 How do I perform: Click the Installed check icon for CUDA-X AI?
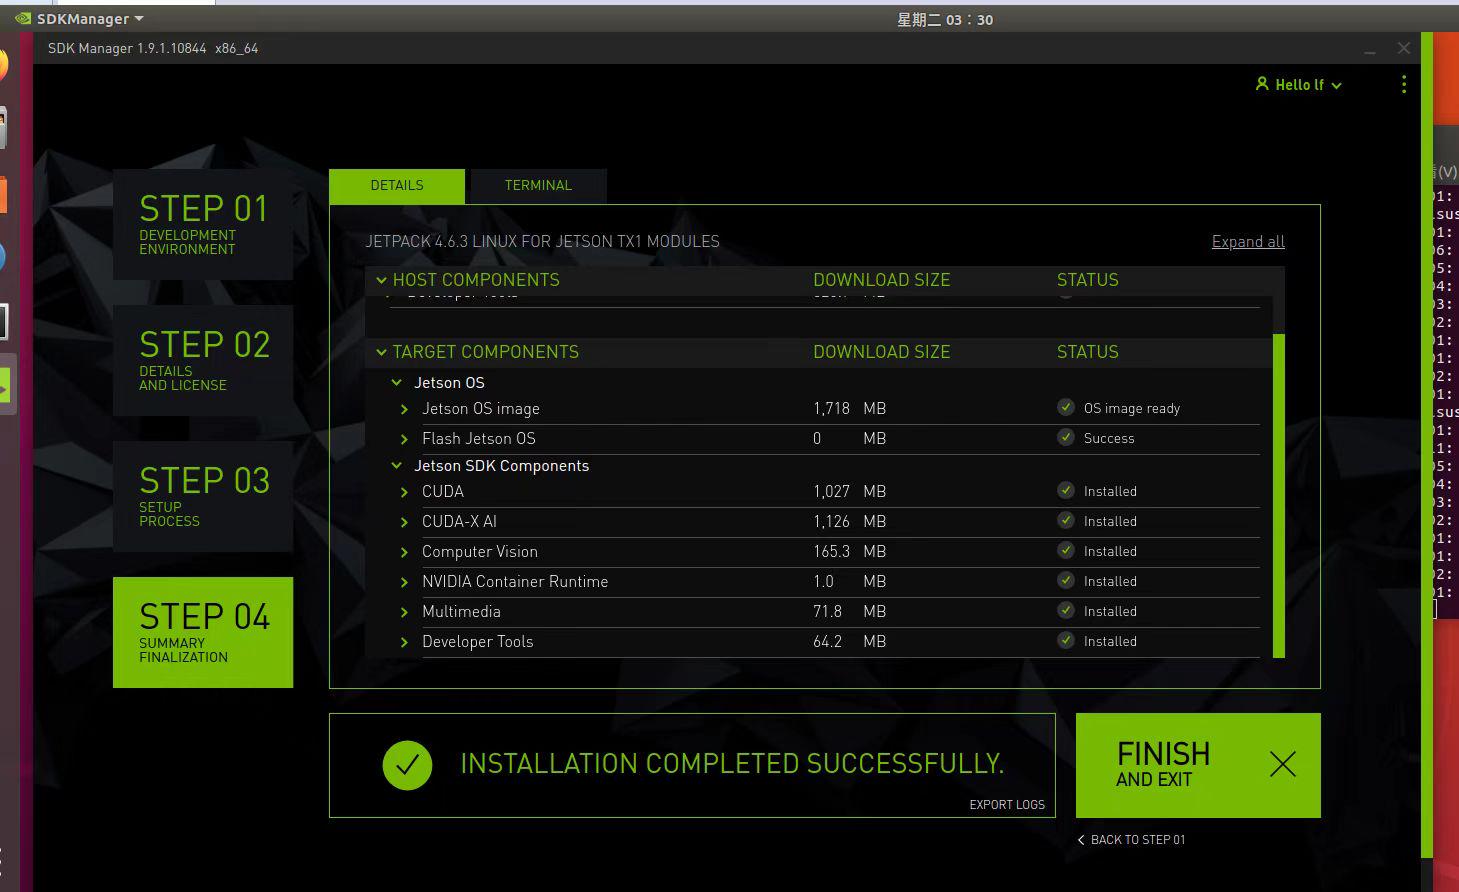(1066, 521)
